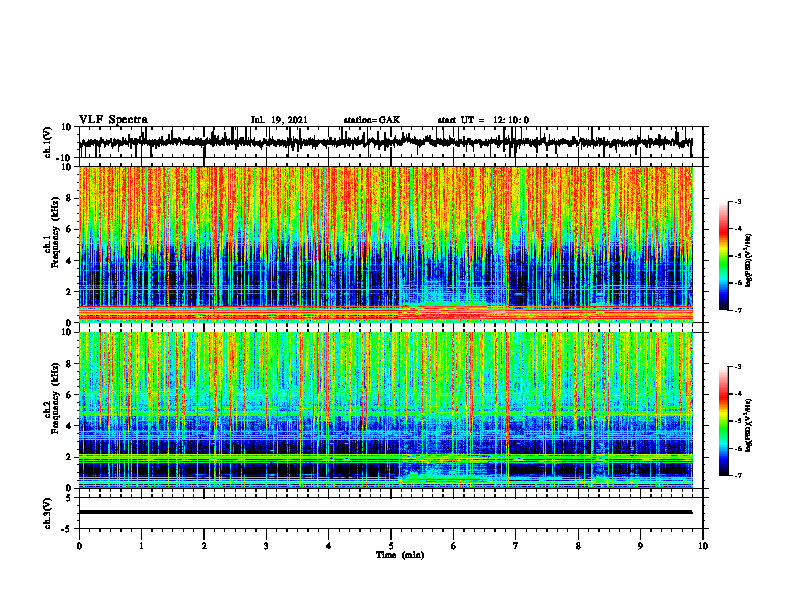Click the '6' kHz tick on ch.2 spectrogram

pyautogui.click(x=70, y=395)
